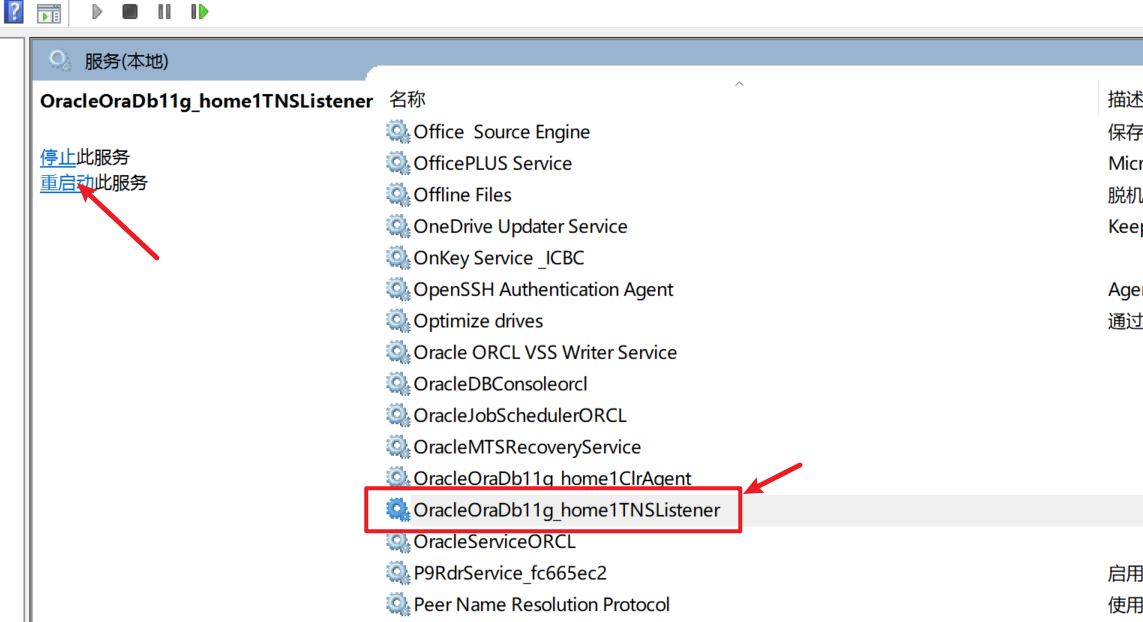1143x622 pixels.
Task: Select the Office Source Engine service row
Action: coord(502,132)
